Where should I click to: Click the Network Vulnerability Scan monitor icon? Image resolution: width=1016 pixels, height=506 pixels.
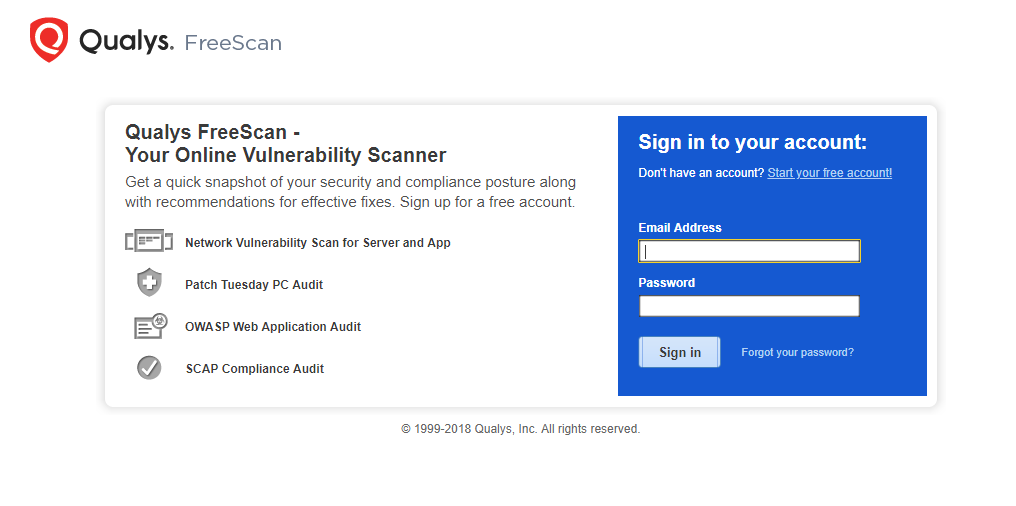coord(149,241)
